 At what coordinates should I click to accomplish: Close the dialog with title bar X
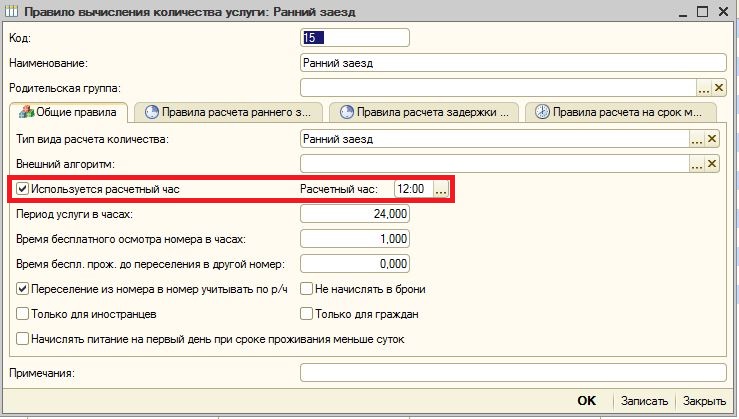[x=723, y=11]
